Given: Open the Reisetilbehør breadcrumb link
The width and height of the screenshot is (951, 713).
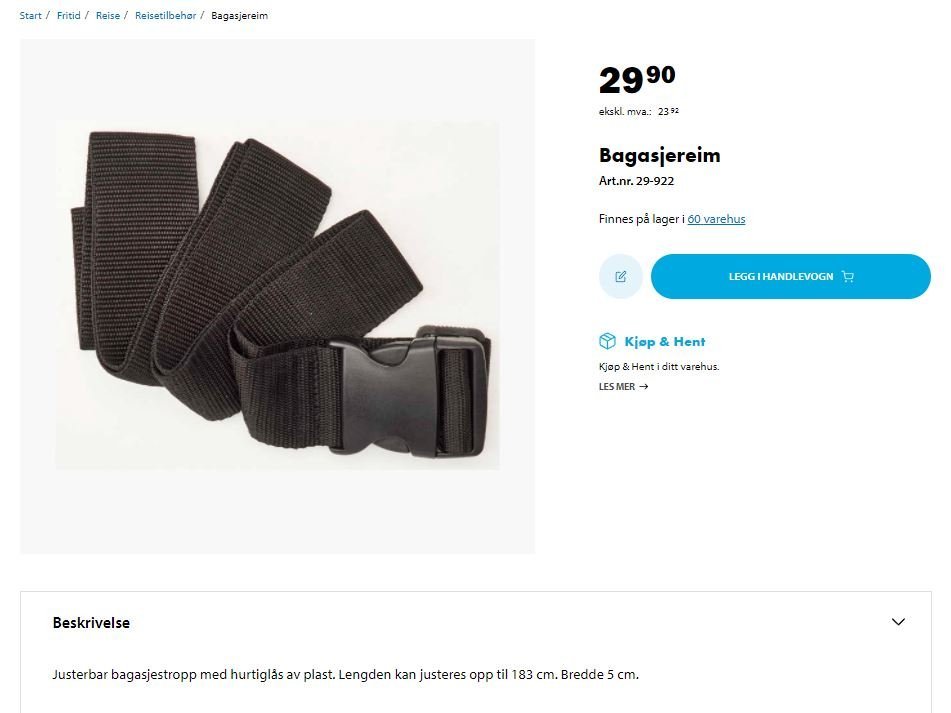Looking at the screenshot, I should (166, 16).
